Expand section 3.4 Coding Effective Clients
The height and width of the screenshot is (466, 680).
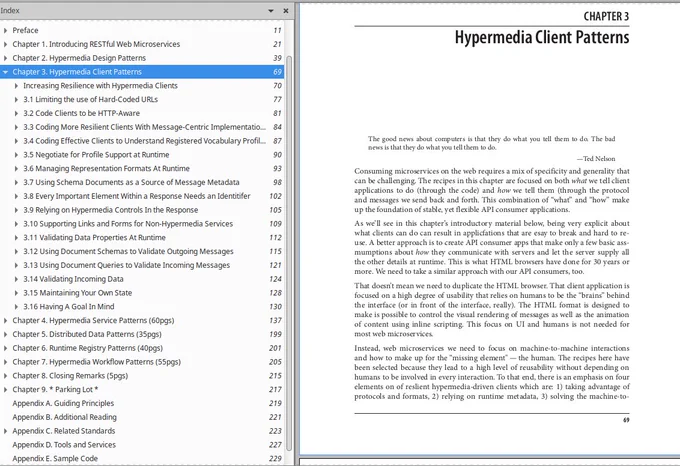coord(16,141)
